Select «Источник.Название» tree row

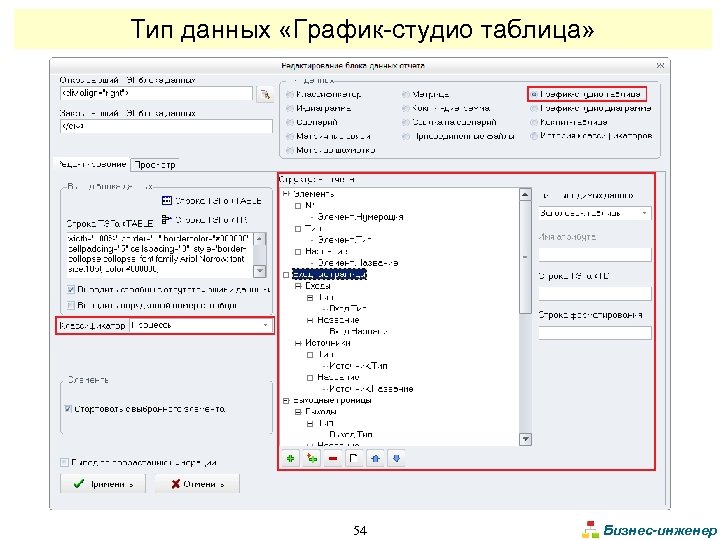[371, 389]
